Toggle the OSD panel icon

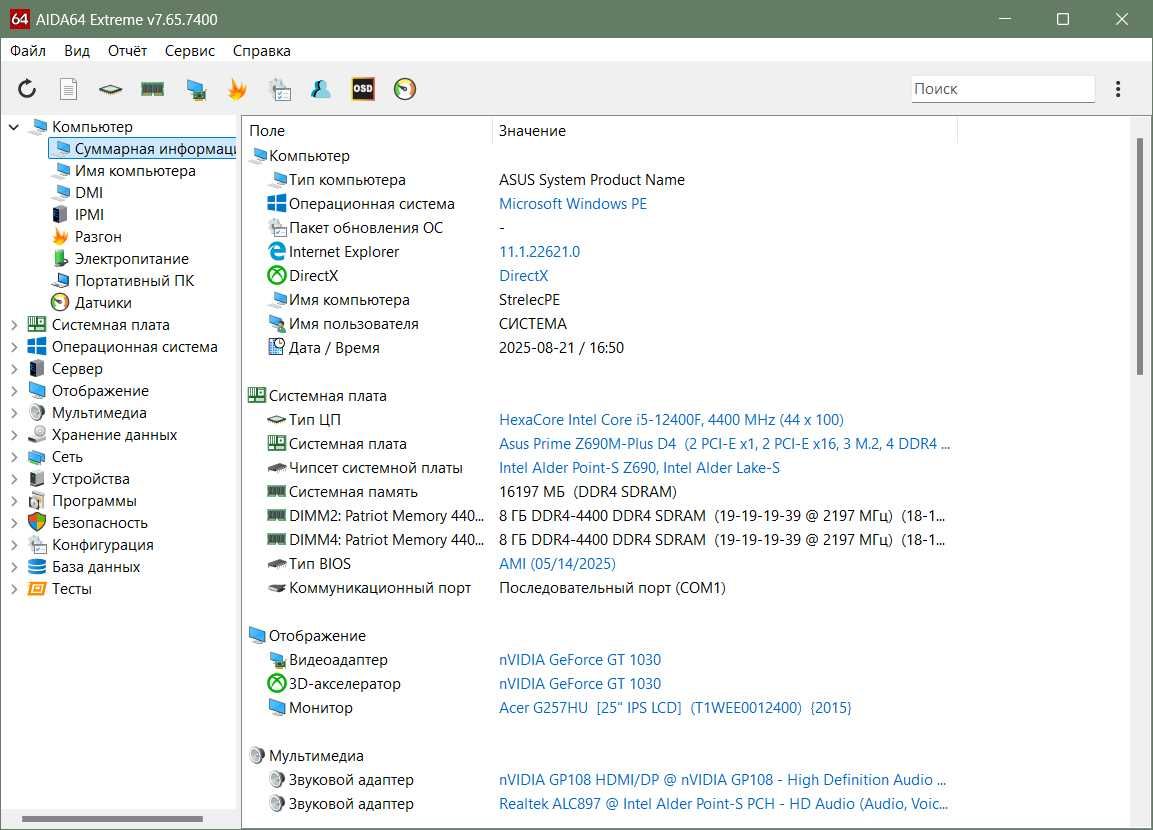coord(363,89)
